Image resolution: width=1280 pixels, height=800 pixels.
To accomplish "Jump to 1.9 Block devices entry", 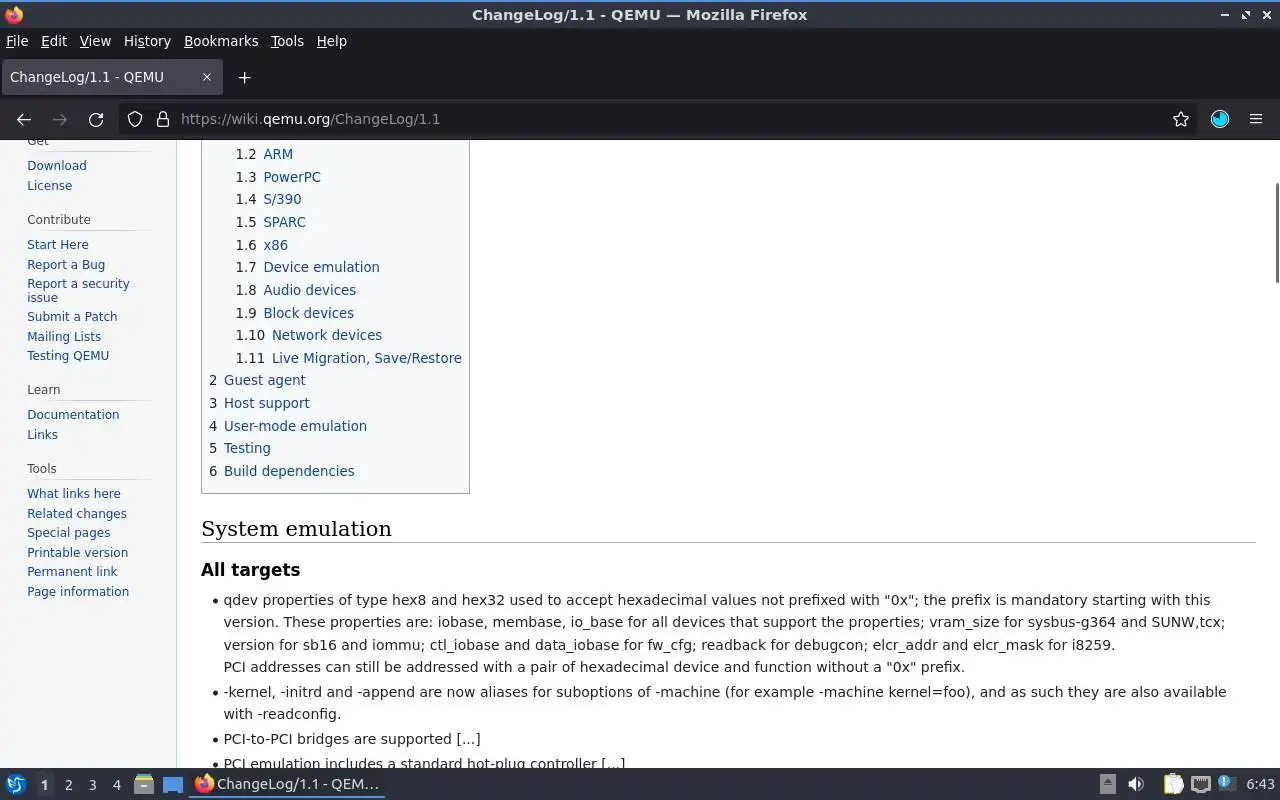I will coord(295,313).
